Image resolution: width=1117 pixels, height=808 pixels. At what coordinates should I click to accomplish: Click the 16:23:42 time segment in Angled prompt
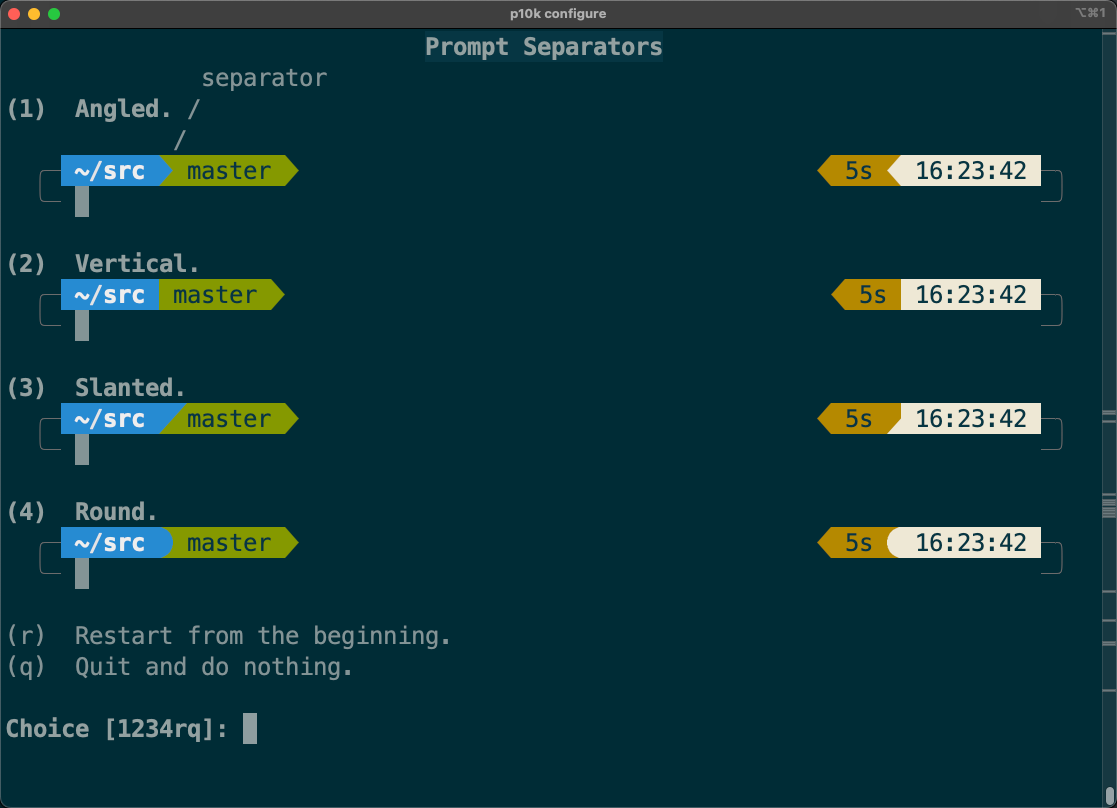[x=970, y=171]
